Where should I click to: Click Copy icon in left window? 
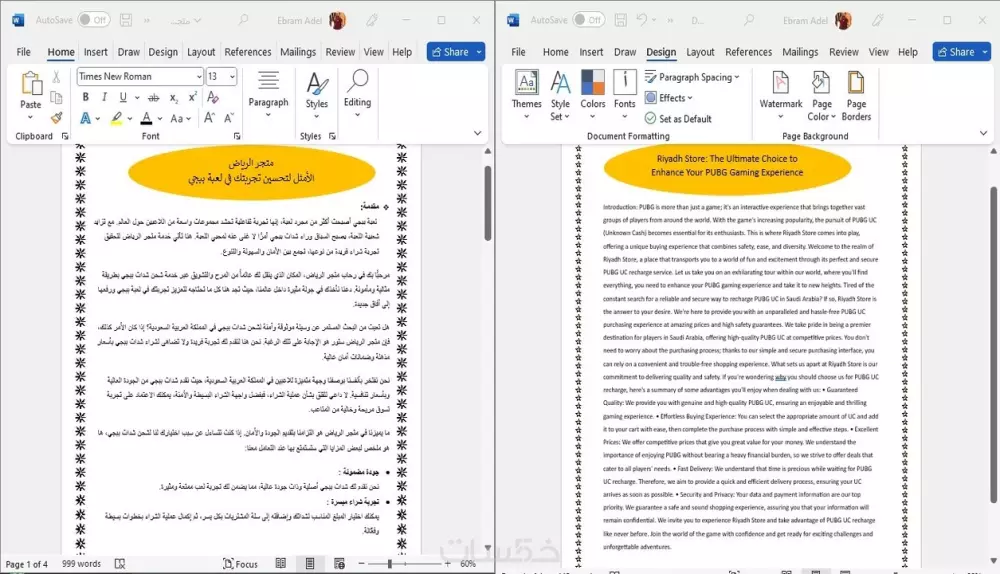(56, 98)
